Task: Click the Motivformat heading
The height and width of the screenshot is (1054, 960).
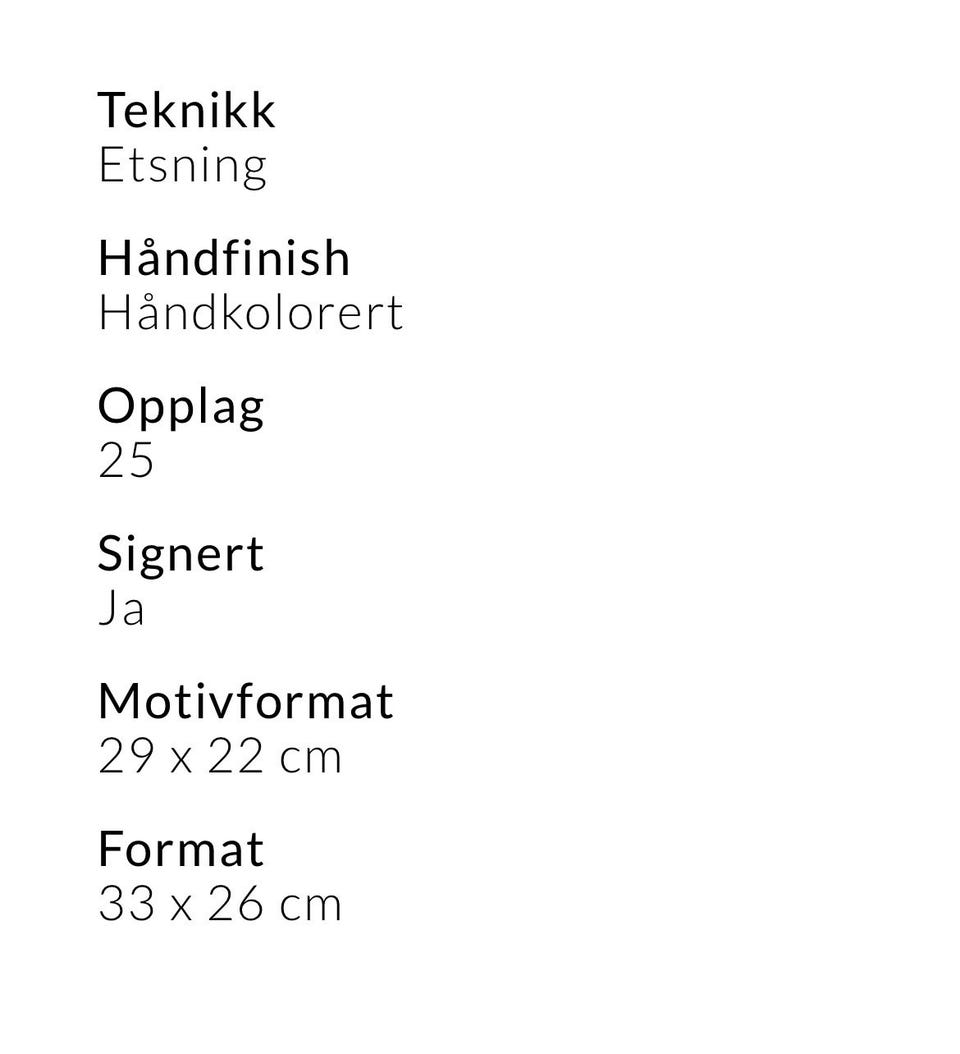Action: point(245,701)
